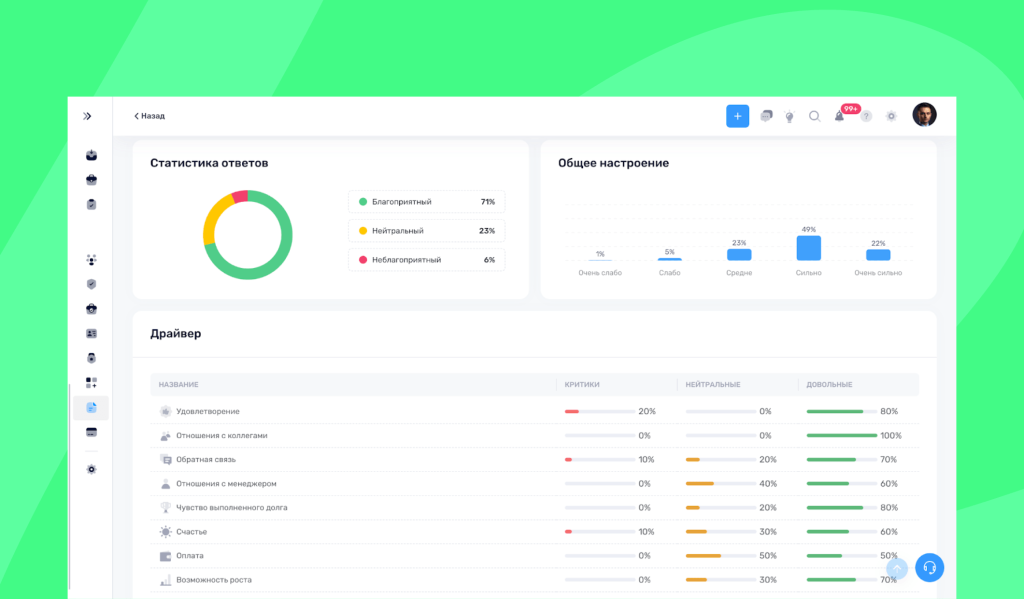This screenshot has width=1024, height=599.
Task: Select the Благоприятный legend item
Action: pos(426,202)
